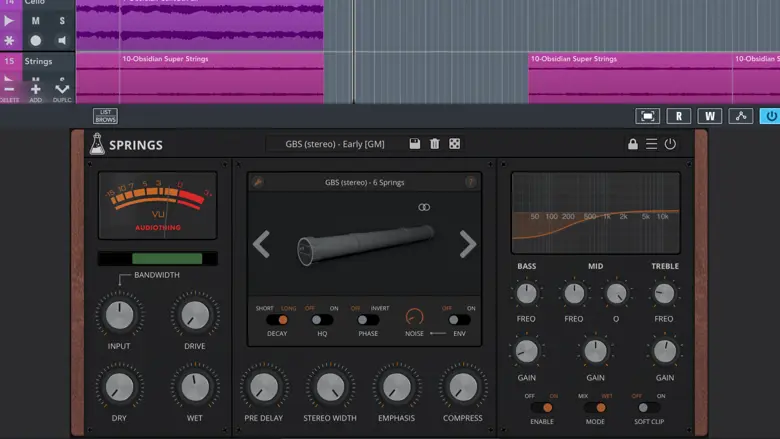The height and width of the screenshot is (439, 780).
Task: Open the Springs hamburger menu
Action: pyautogui.click(x=651, y=144)
